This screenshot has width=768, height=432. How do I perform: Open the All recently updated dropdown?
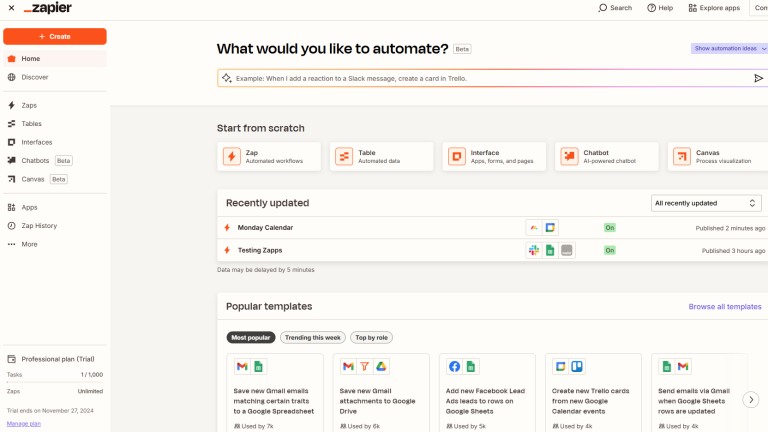click(x=706, y=203)
